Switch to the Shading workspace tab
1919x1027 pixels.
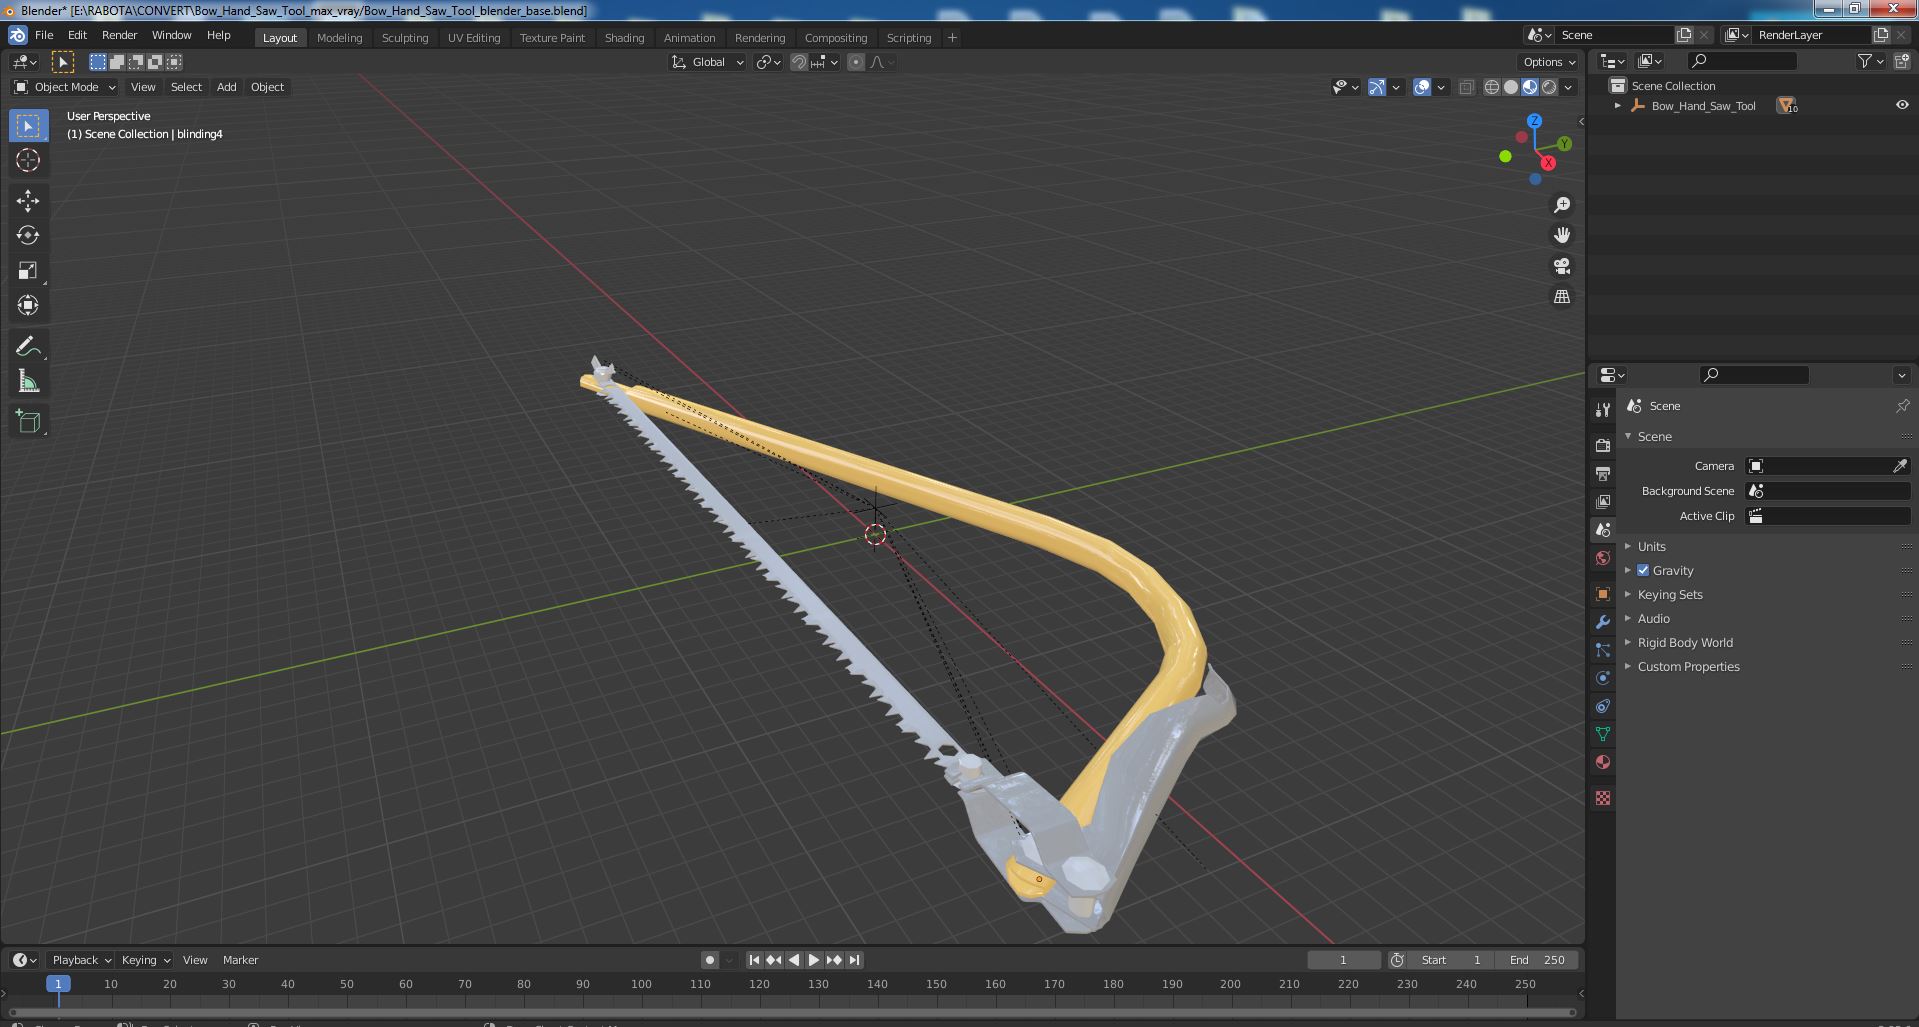(x=624, y=38)
